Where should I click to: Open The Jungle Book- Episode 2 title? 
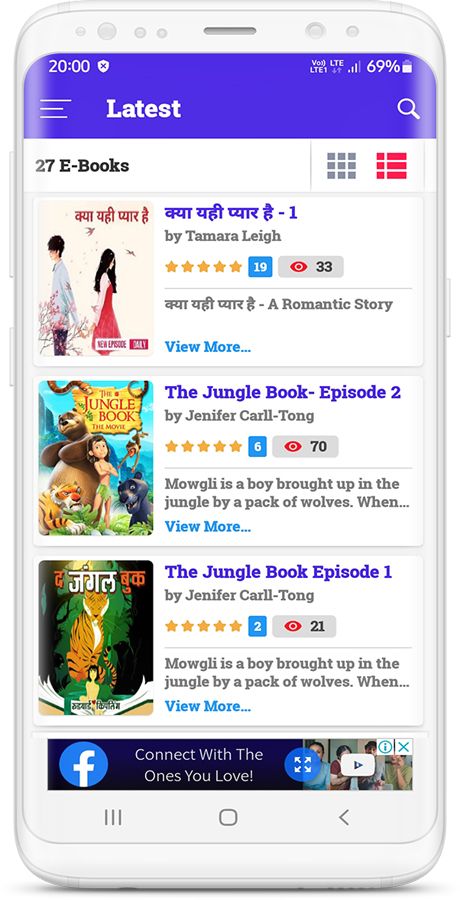(283, 393)
